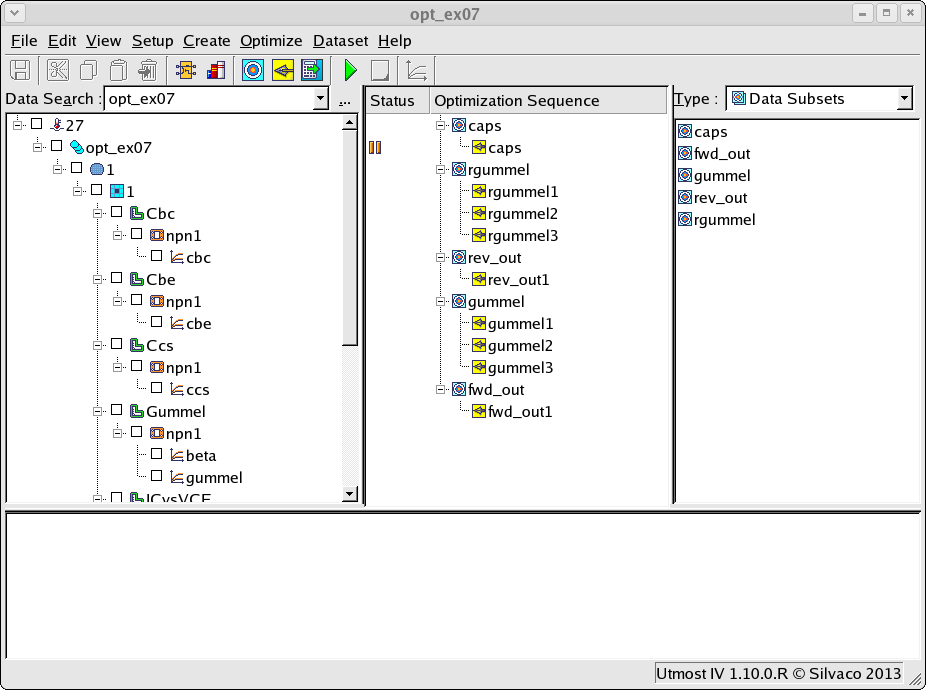Click the curve plot graph toolbar icon

coord(416,70)
